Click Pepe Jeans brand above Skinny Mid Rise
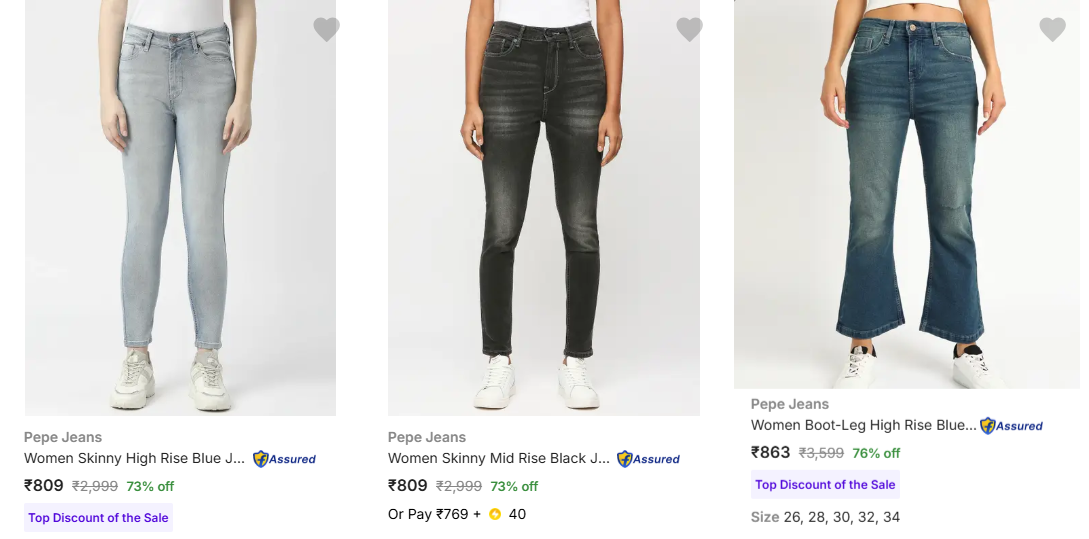This screenshot has width=1089, height=539. (x=427, y=437)
